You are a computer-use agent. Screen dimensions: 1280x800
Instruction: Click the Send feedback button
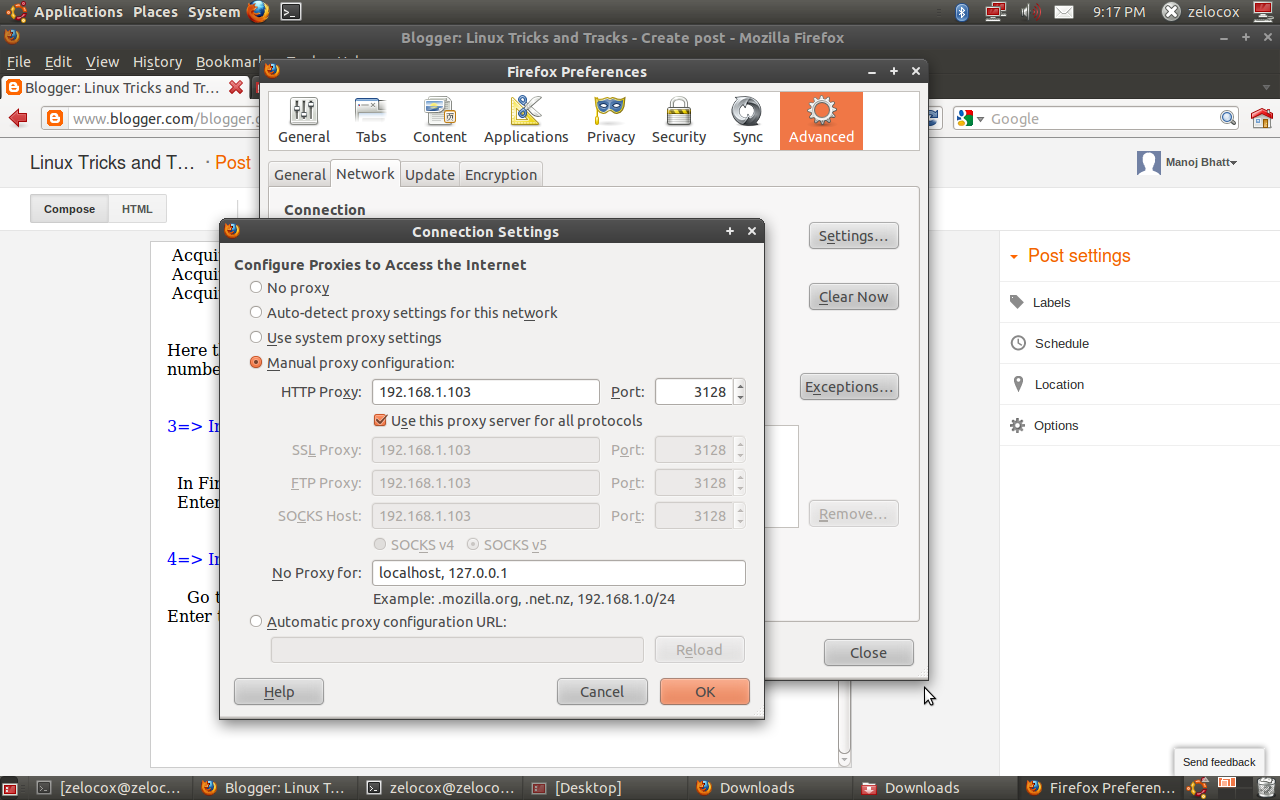pyautogui.click(x=1219, y=762)
